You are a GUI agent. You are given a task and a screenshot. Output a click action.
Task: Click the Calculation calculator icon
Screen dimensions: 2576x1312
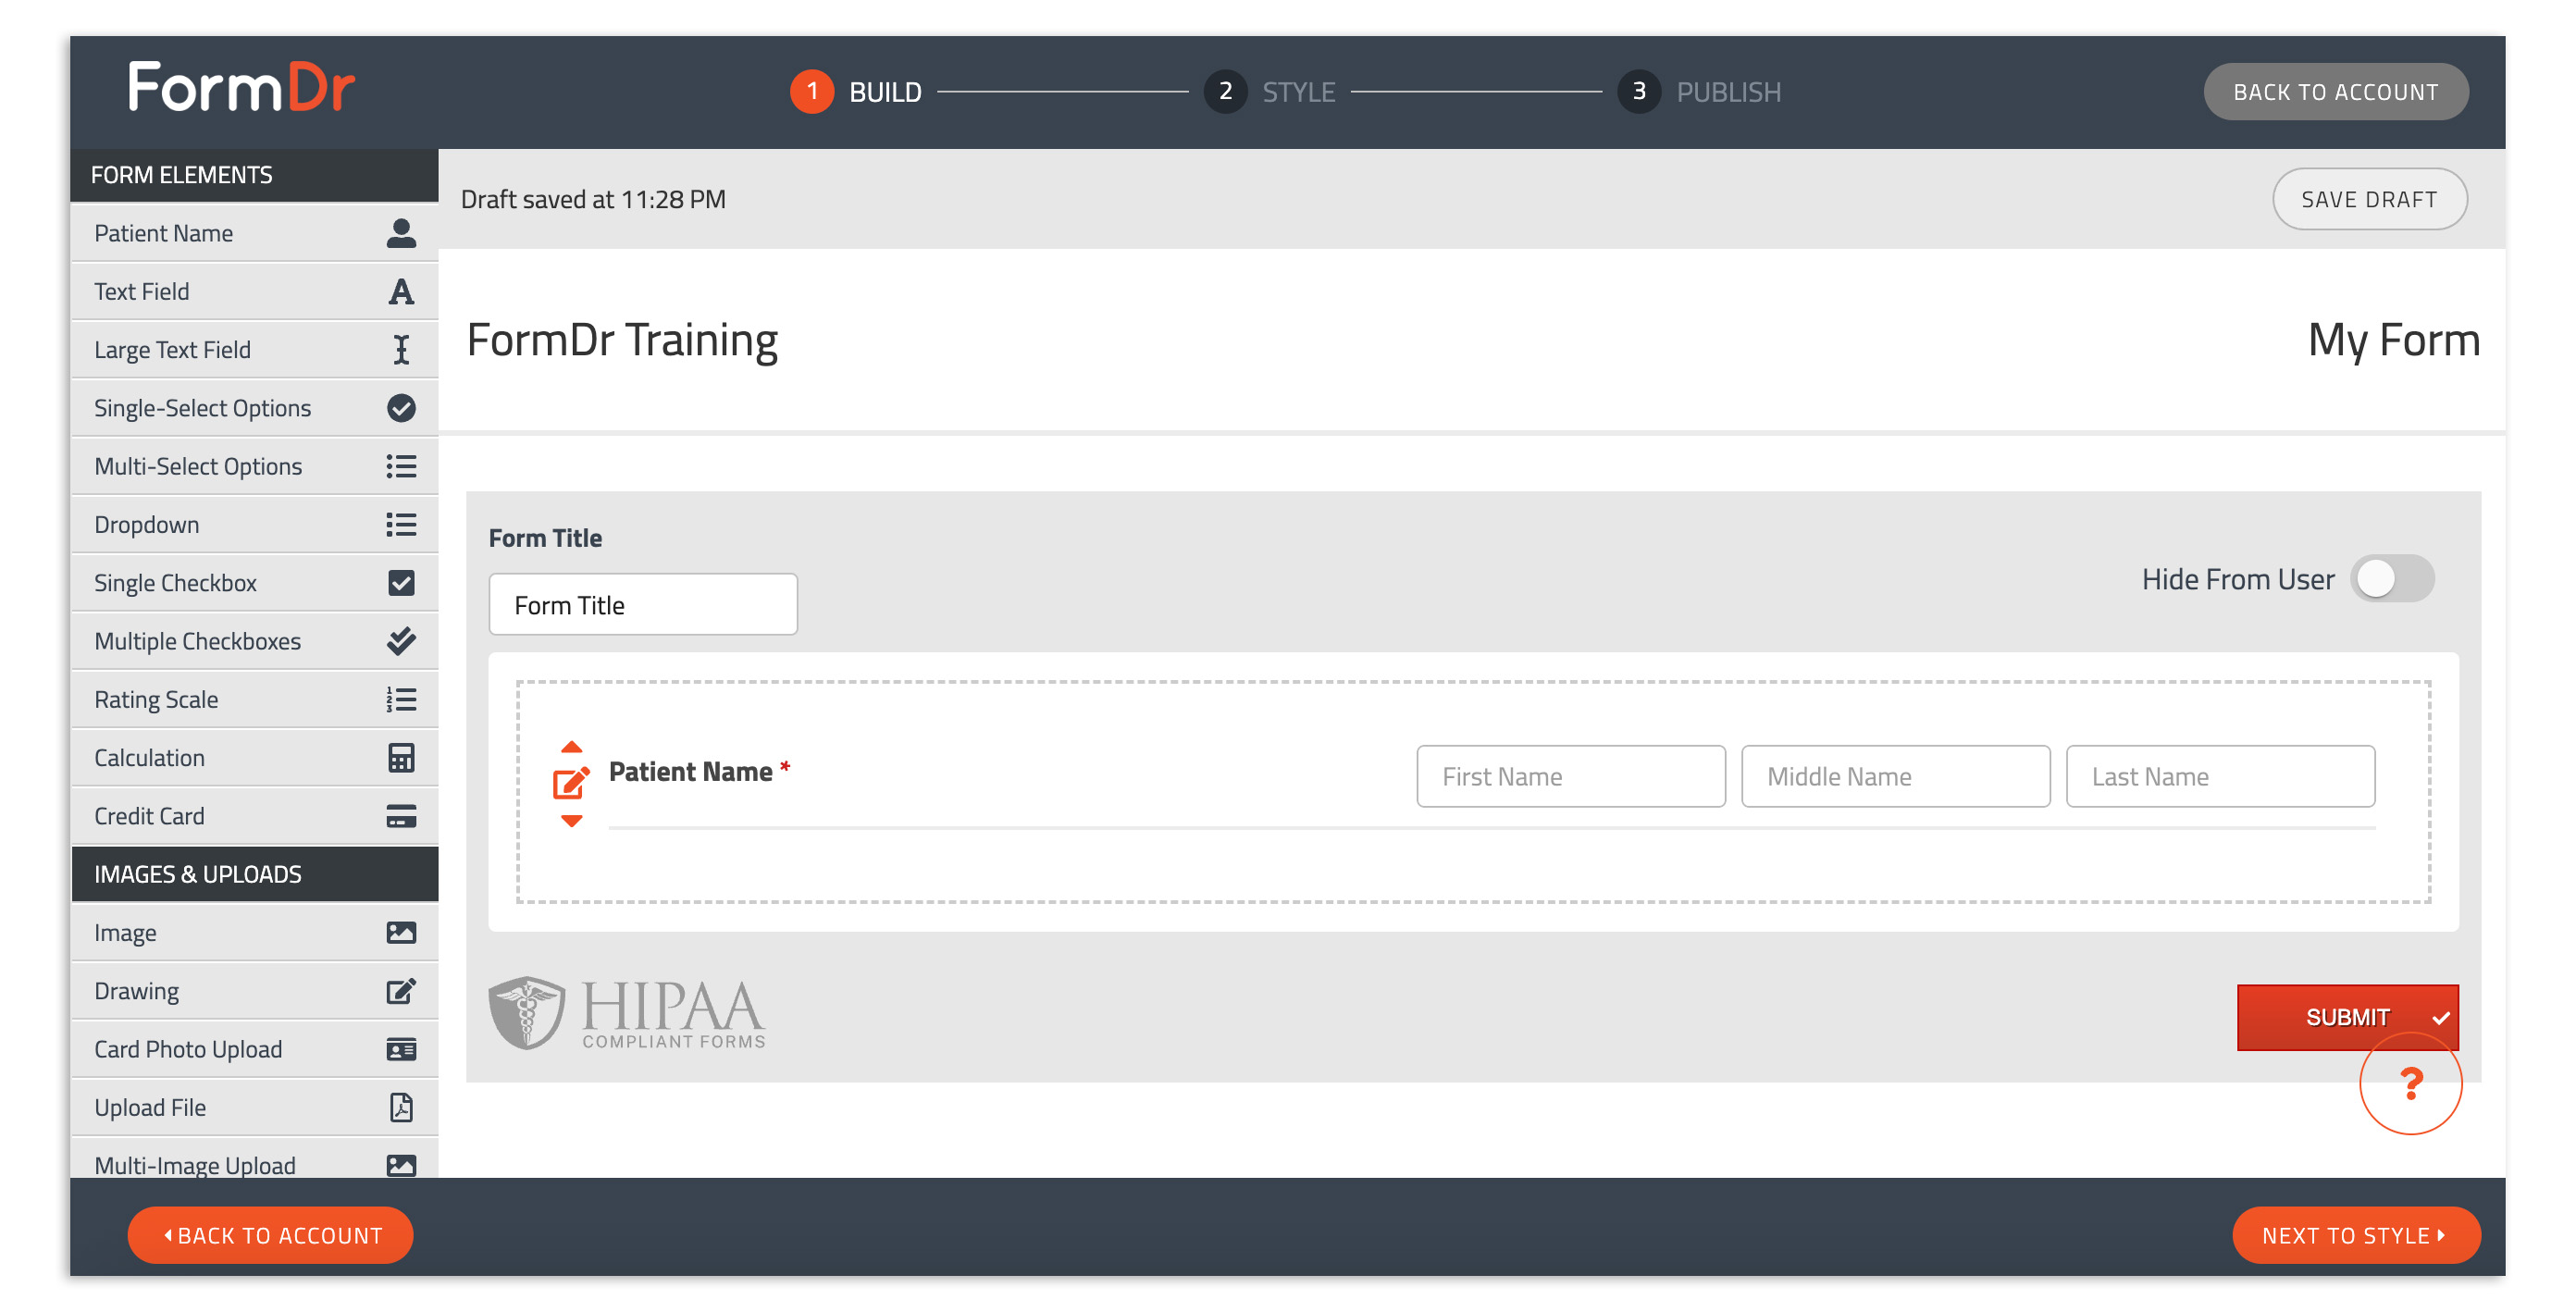click(x=401, y=758)
